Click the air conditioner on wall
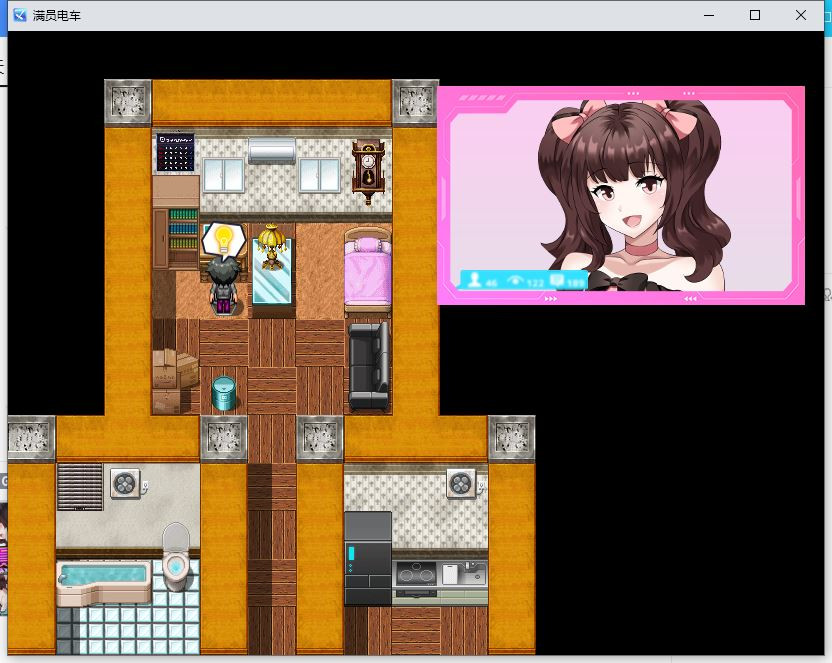 (272, 151)
